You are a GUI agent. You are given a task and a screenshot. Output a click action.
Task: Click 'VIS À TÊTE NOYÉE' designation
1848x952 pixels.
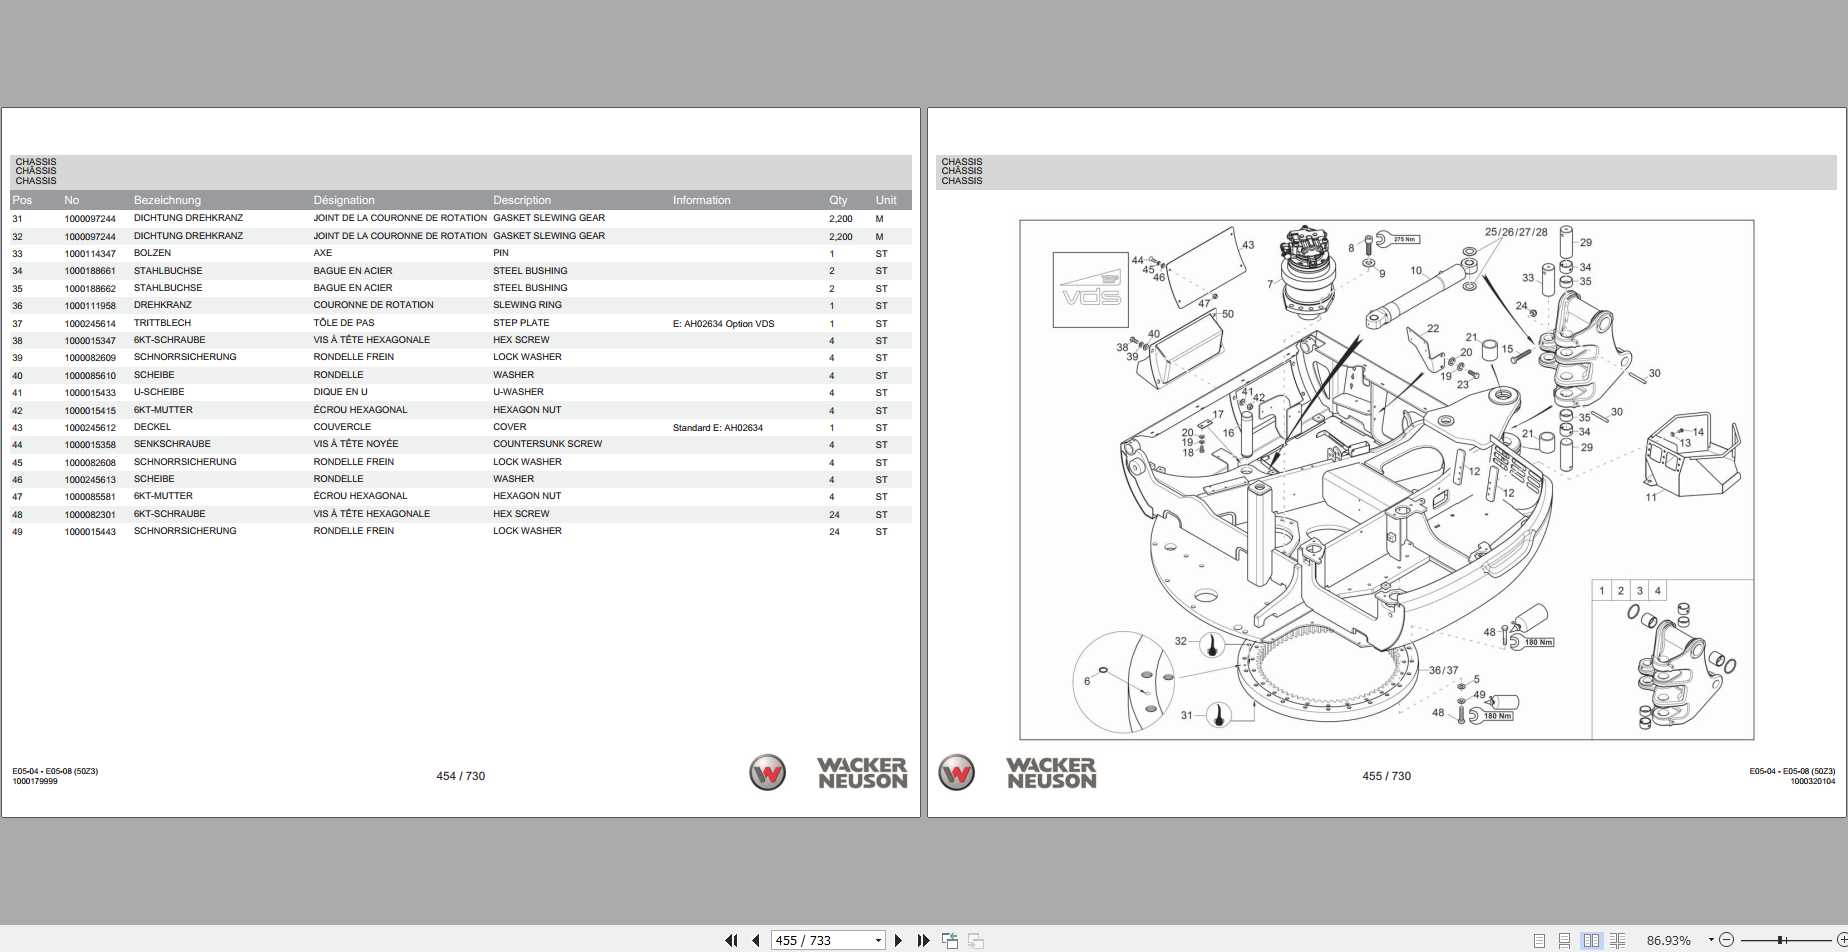point(356,444)
